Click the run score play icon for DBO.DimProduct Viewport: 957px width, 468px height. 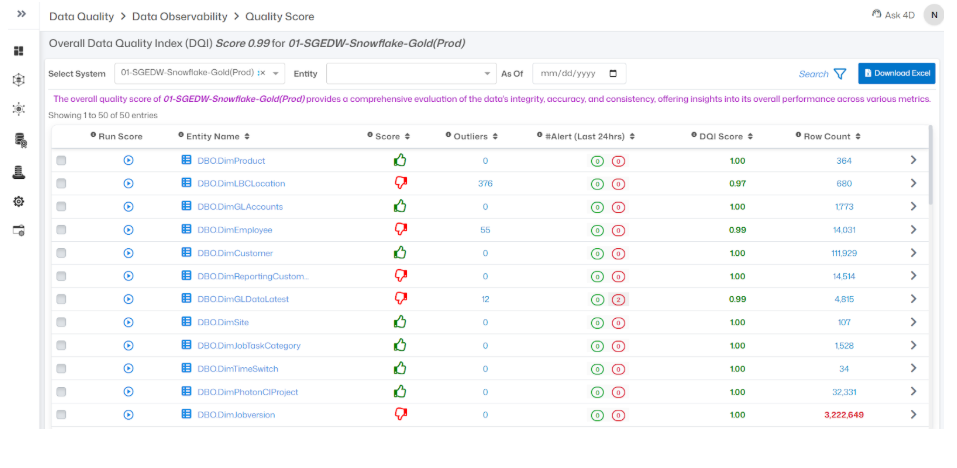[x=128, y=160]
